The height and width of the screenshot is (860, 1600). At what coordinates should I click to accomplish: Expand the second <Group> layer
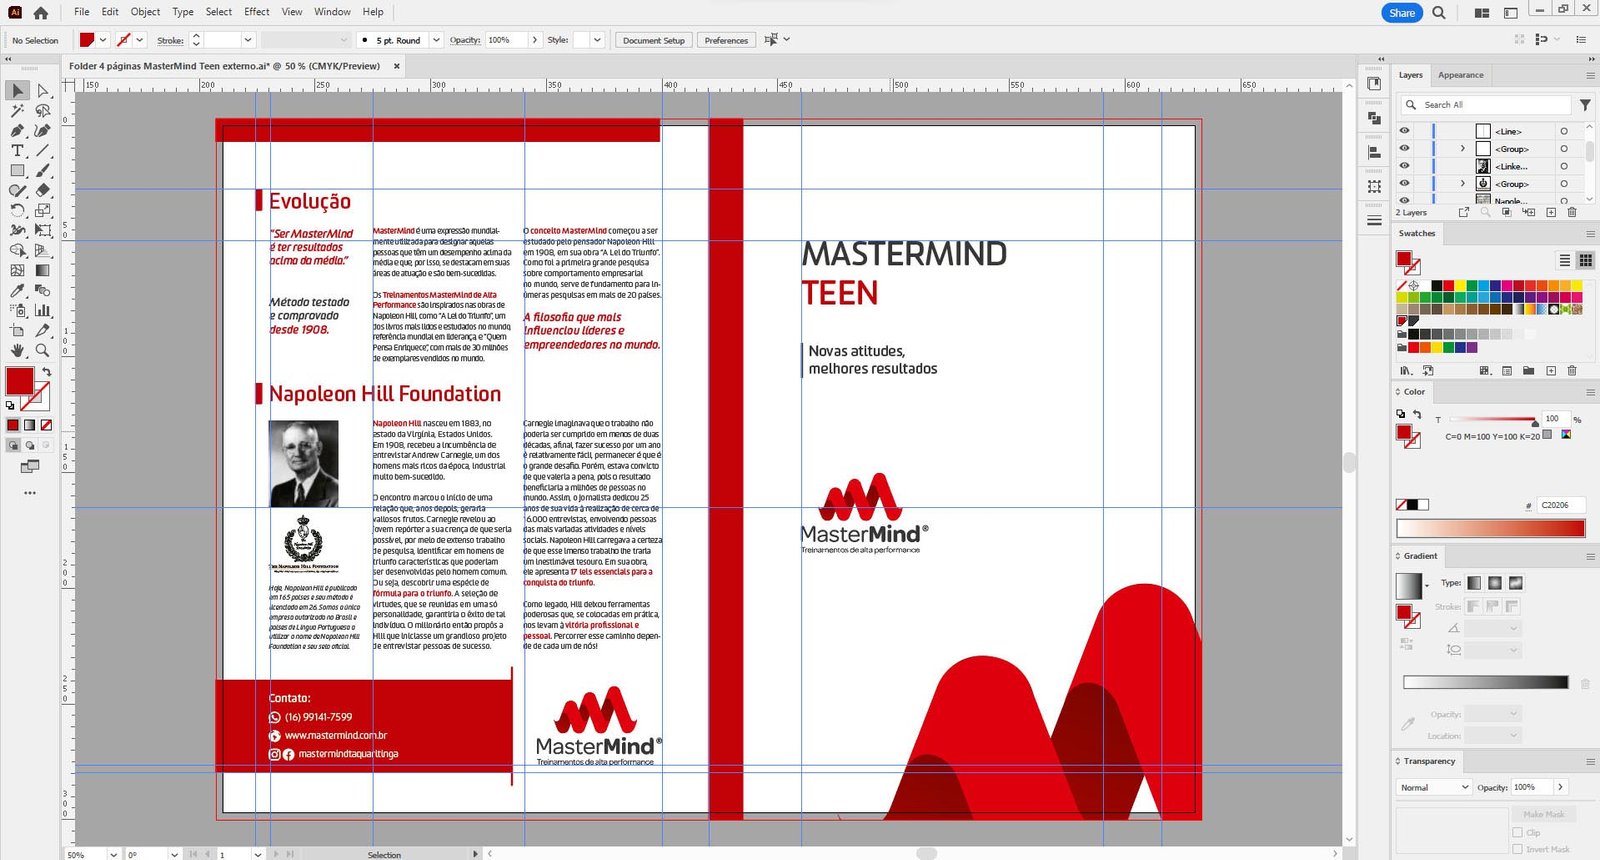pyautogui.click(x=1463, y=184)
